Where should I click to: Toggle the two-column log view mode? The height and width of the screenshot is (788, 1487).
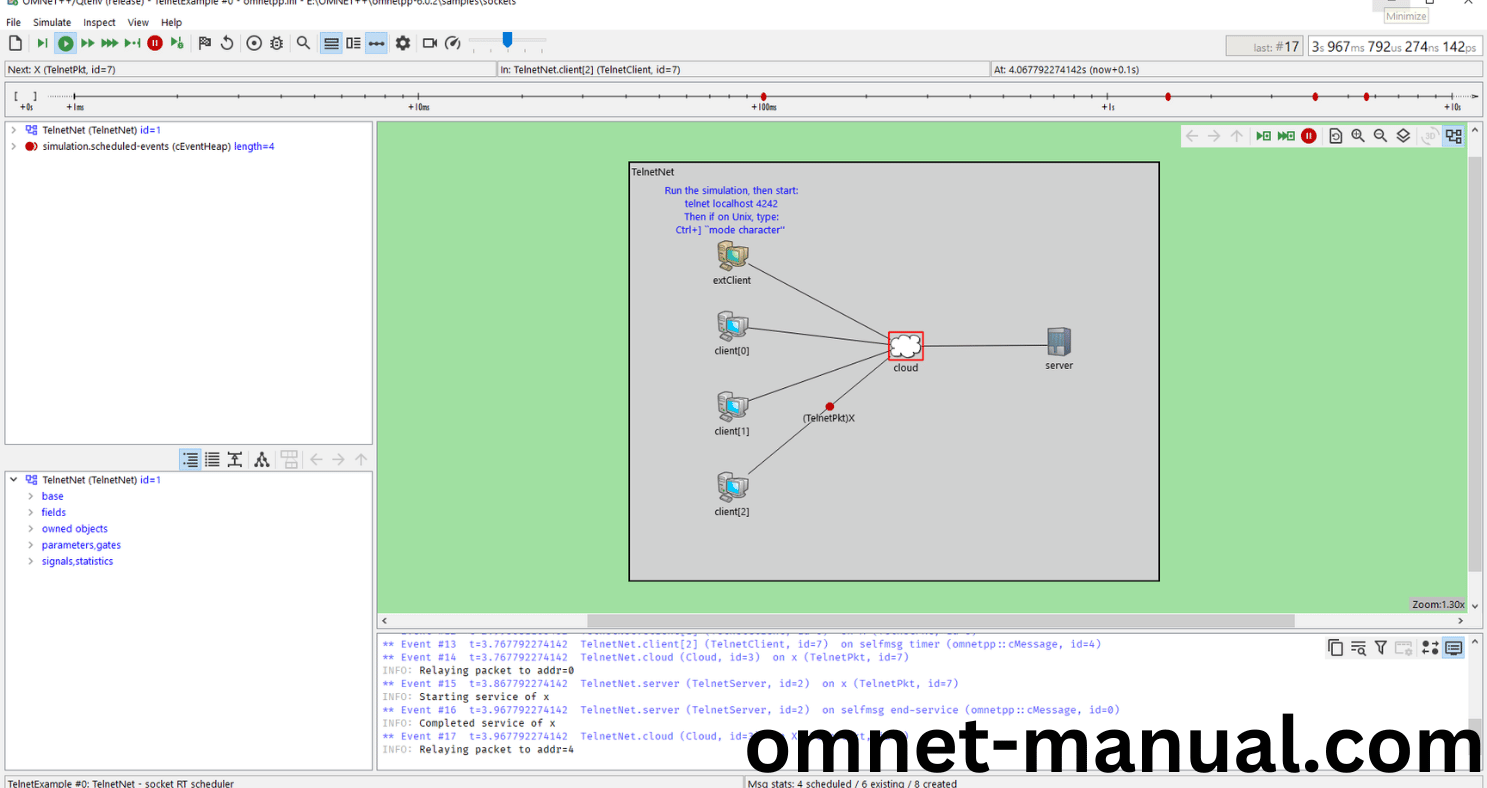352,43
